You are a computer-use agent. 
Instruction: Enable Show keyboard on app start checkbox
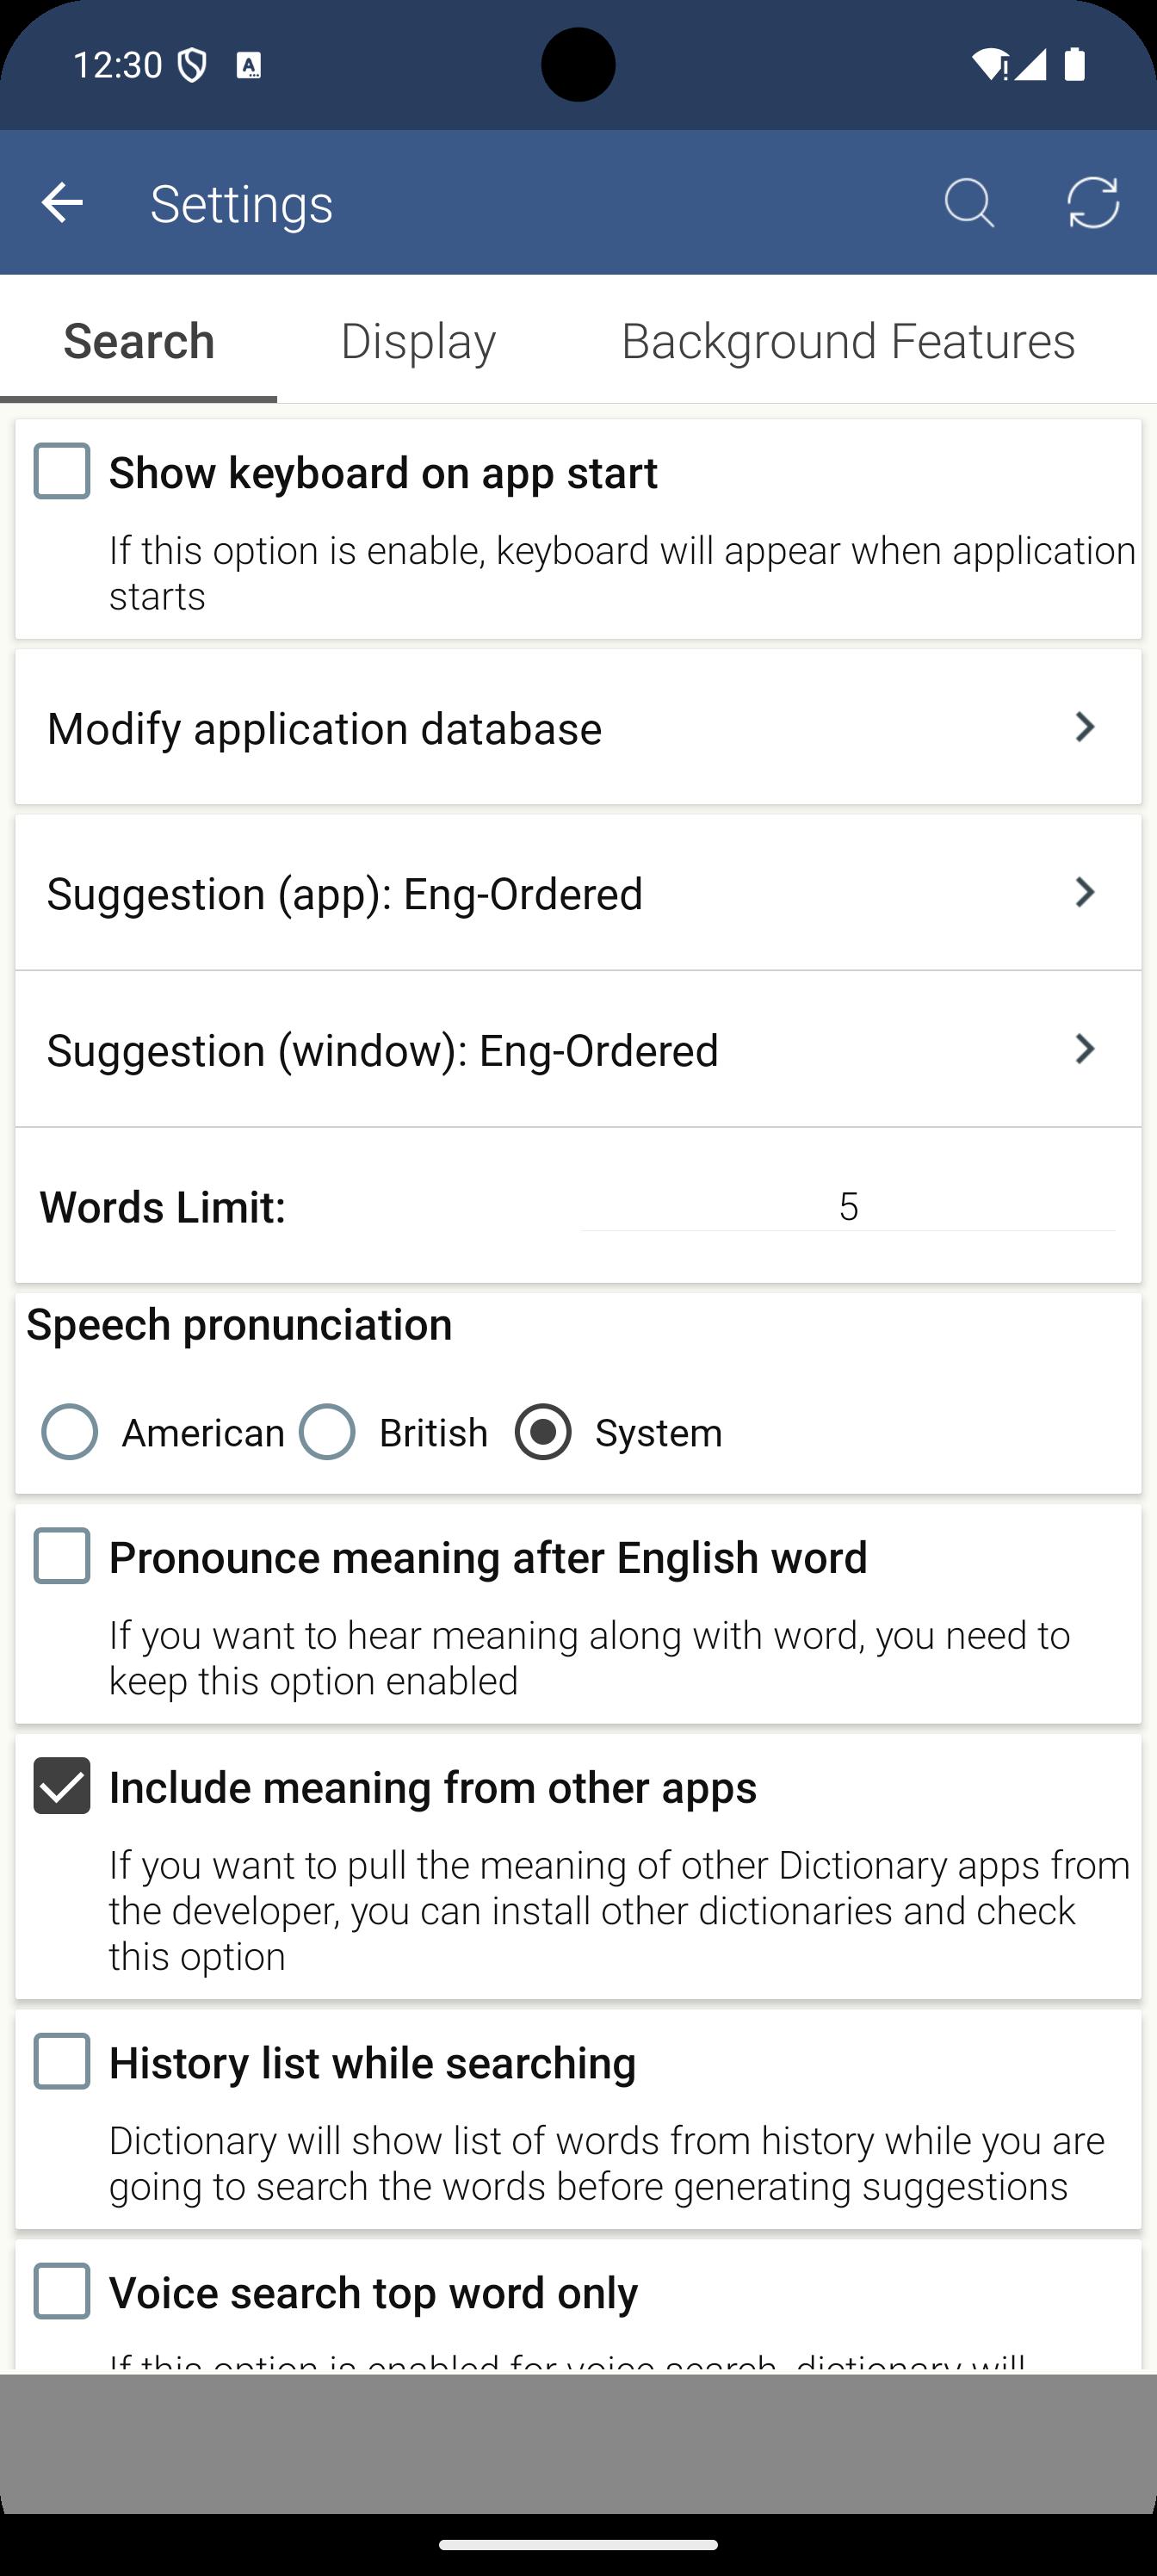(62, 471)
